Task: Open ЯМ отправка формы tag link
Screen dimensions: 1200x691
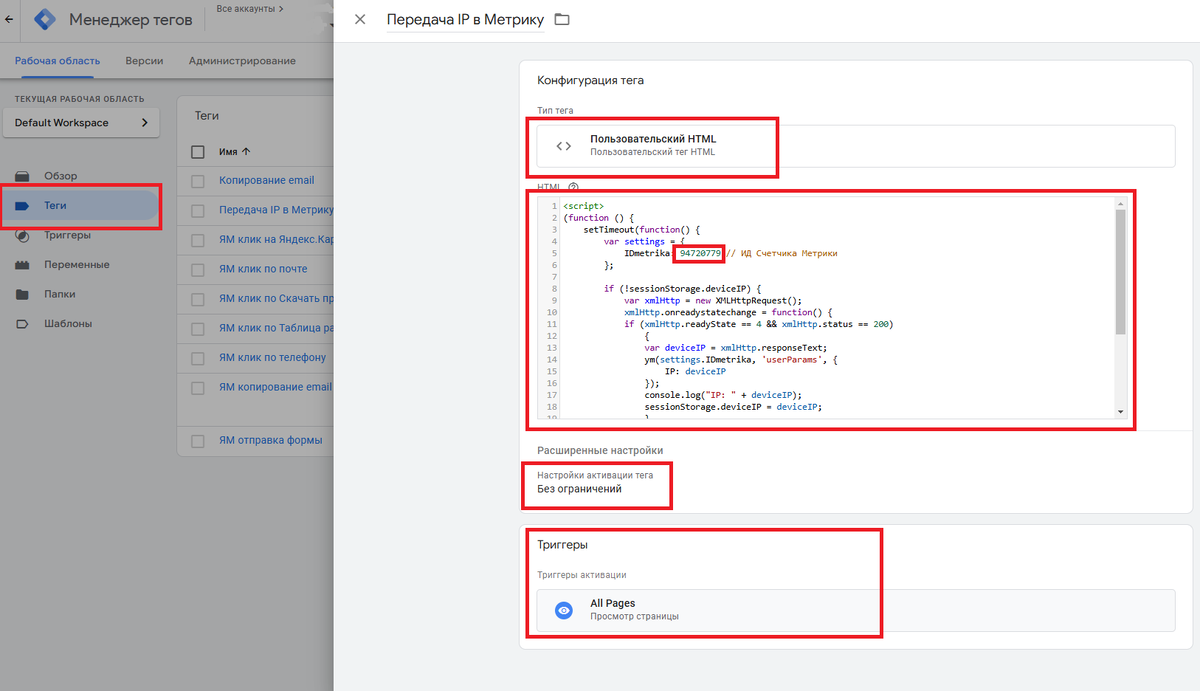Action: 270,441
